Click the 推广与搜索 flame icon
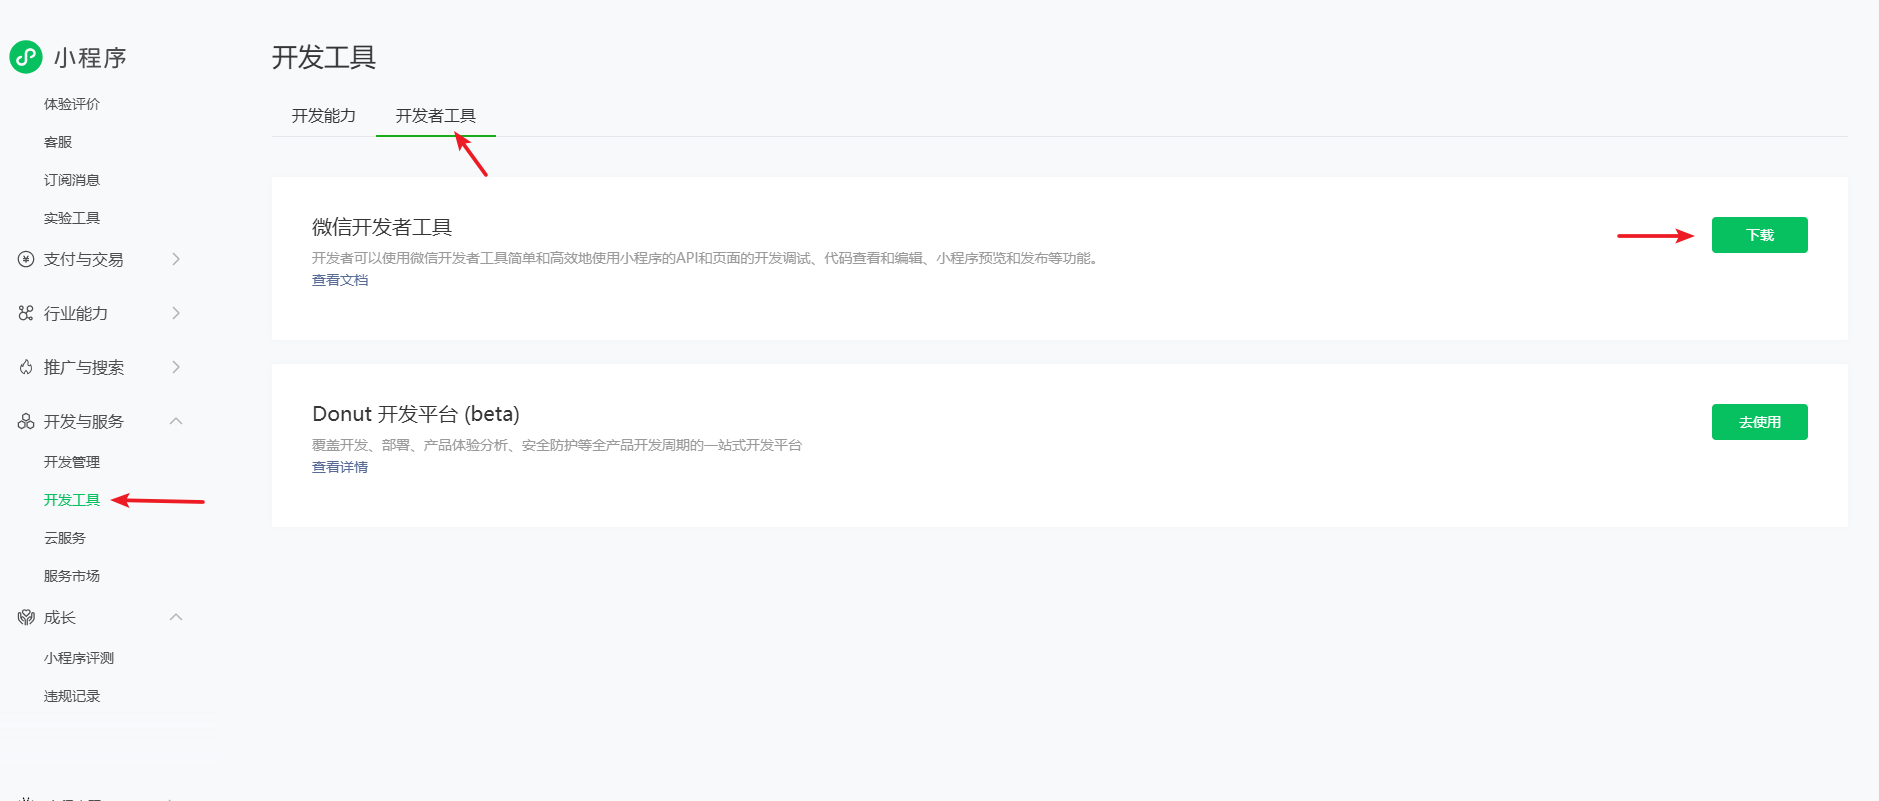 click(26, 367)
